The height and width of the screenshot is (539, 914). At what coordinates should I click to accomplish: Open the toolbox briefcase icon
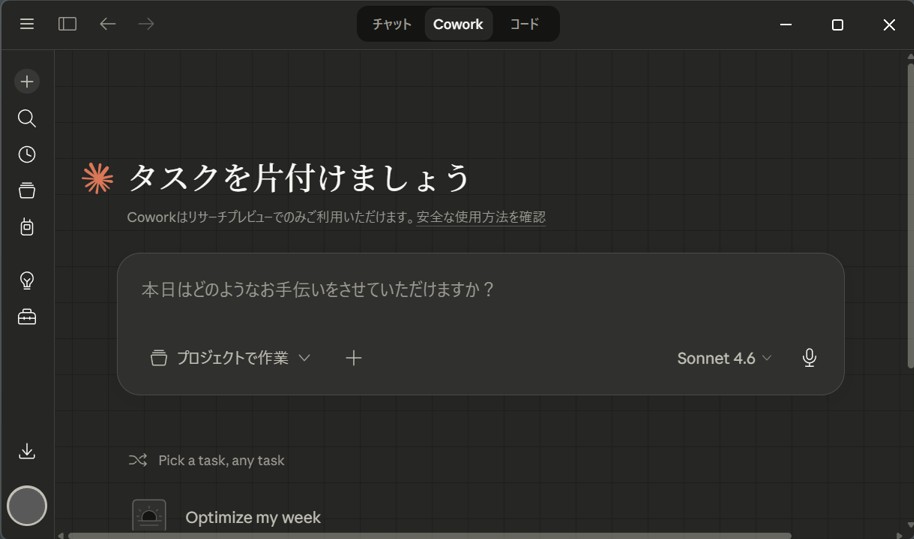27,317
